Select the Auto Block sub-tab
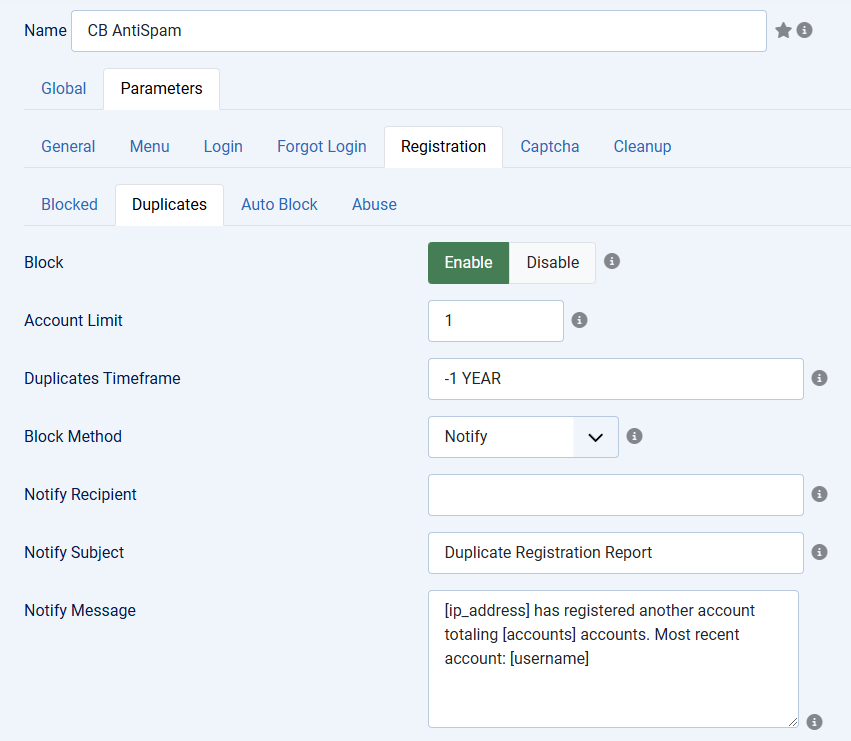 279,205
